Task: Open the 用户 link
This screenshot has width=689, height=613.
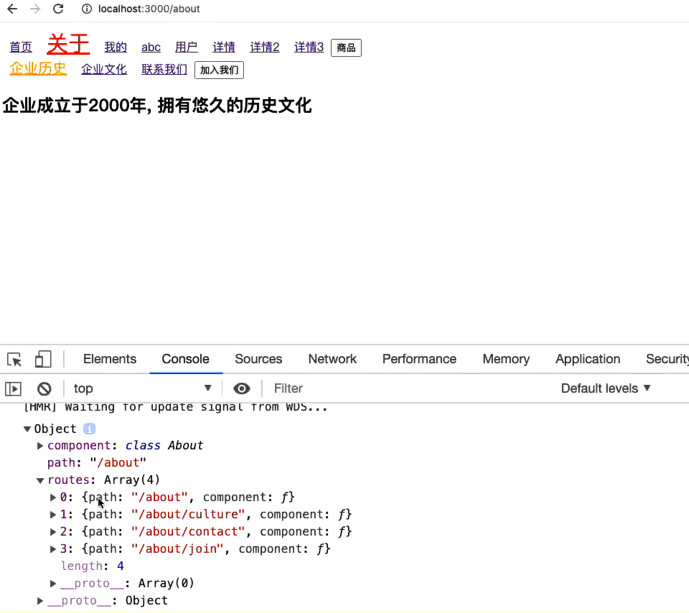Action: pyautogui.click(x=186, y=47)
